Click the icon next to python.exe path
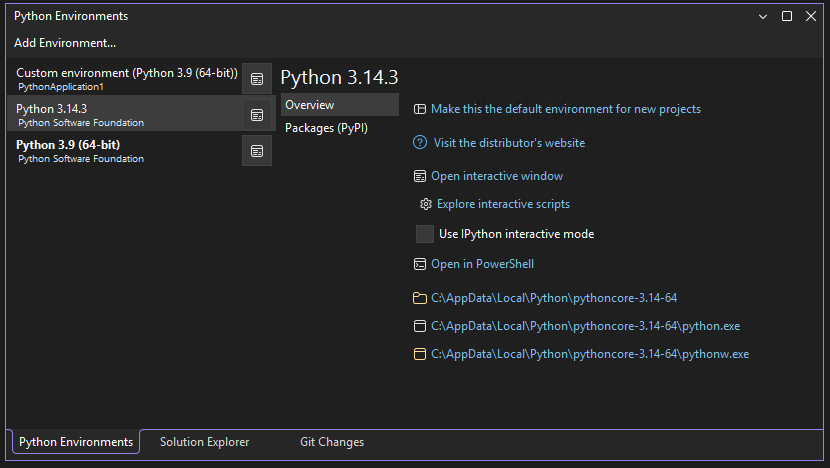The width and height of the screenshot is (830, 468). pyautogui.click(x=420, y=326)
